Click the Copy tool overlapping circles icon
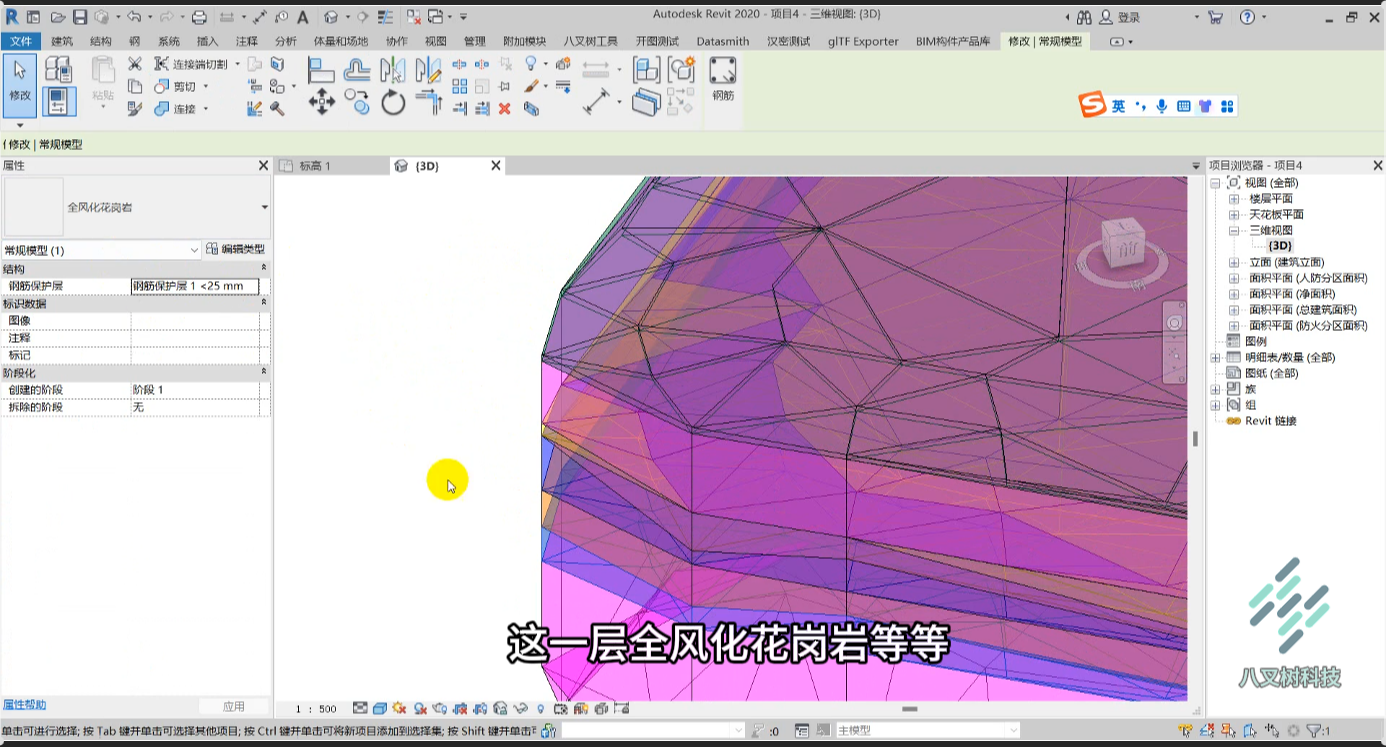The height and width of the screenshot is (747, 1386). [x=357, y=101]
